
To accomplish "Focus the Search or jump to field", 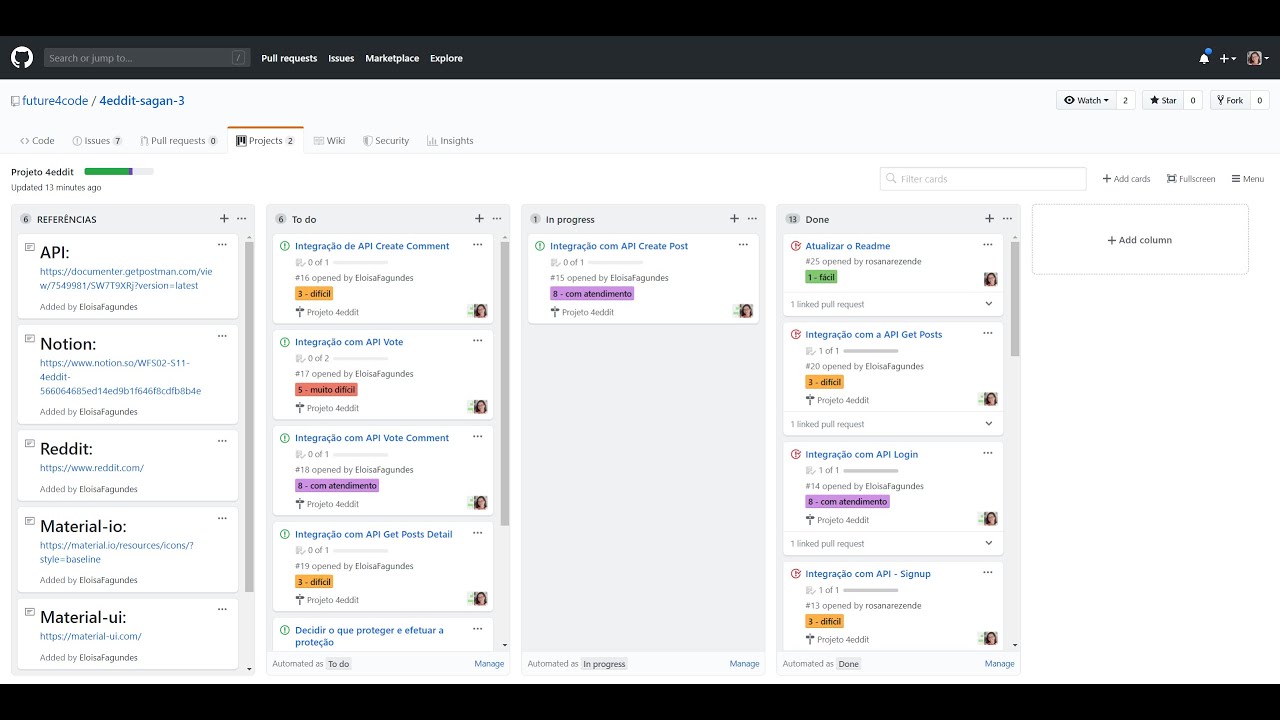I will (146, 58).
